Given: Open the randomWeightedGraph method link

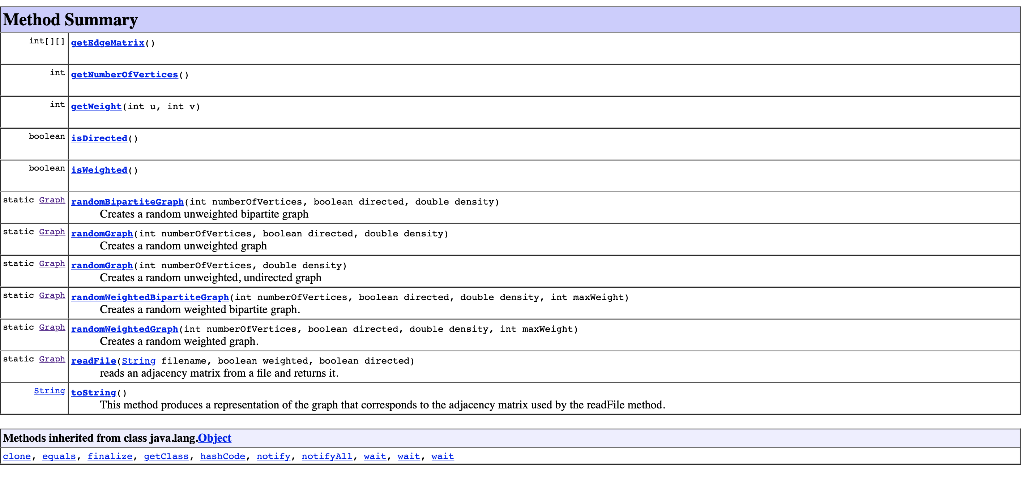Looking at the screenshot, I should click(125, 329).
